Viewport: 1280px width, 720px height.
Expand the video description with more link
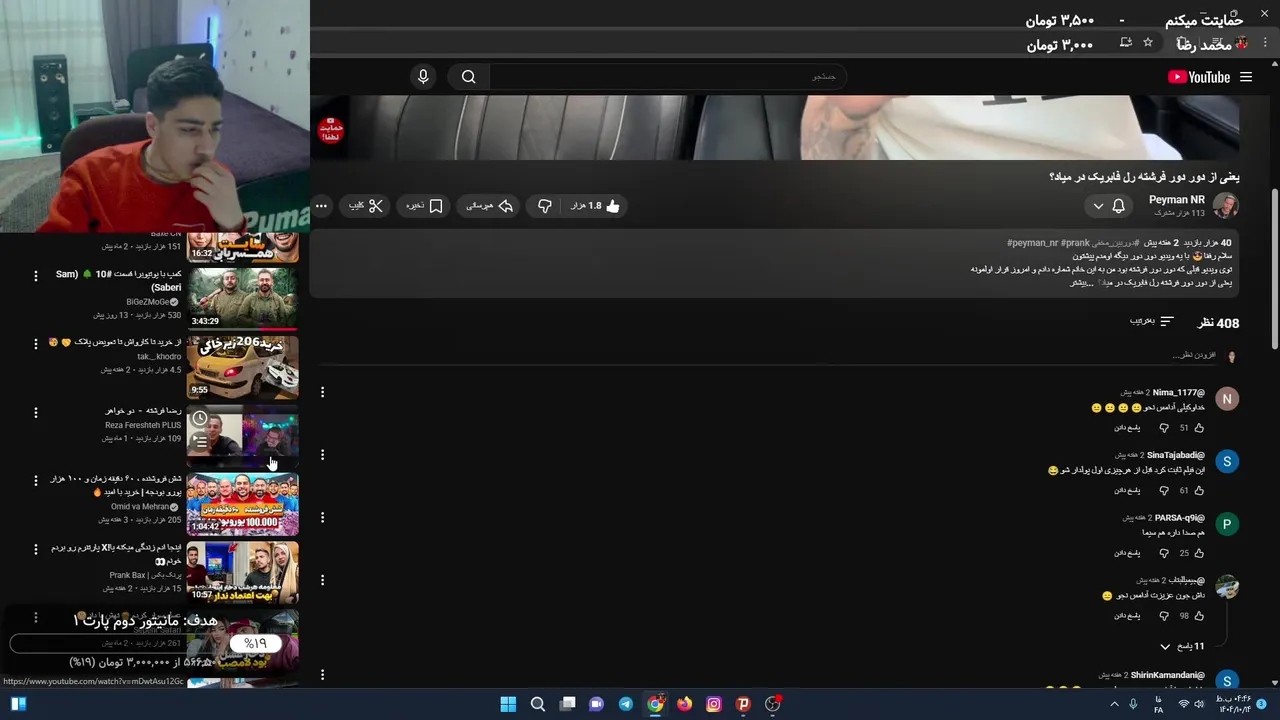[x=1081, y=283]
